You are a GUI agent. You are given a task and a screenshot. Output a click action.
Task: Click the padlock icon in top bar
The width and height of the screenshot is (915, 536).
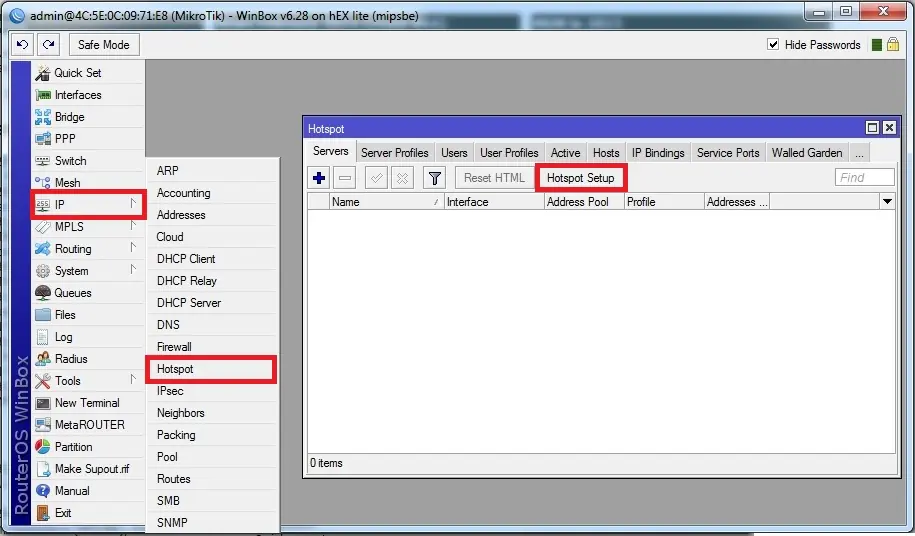(x=893, y=44)
